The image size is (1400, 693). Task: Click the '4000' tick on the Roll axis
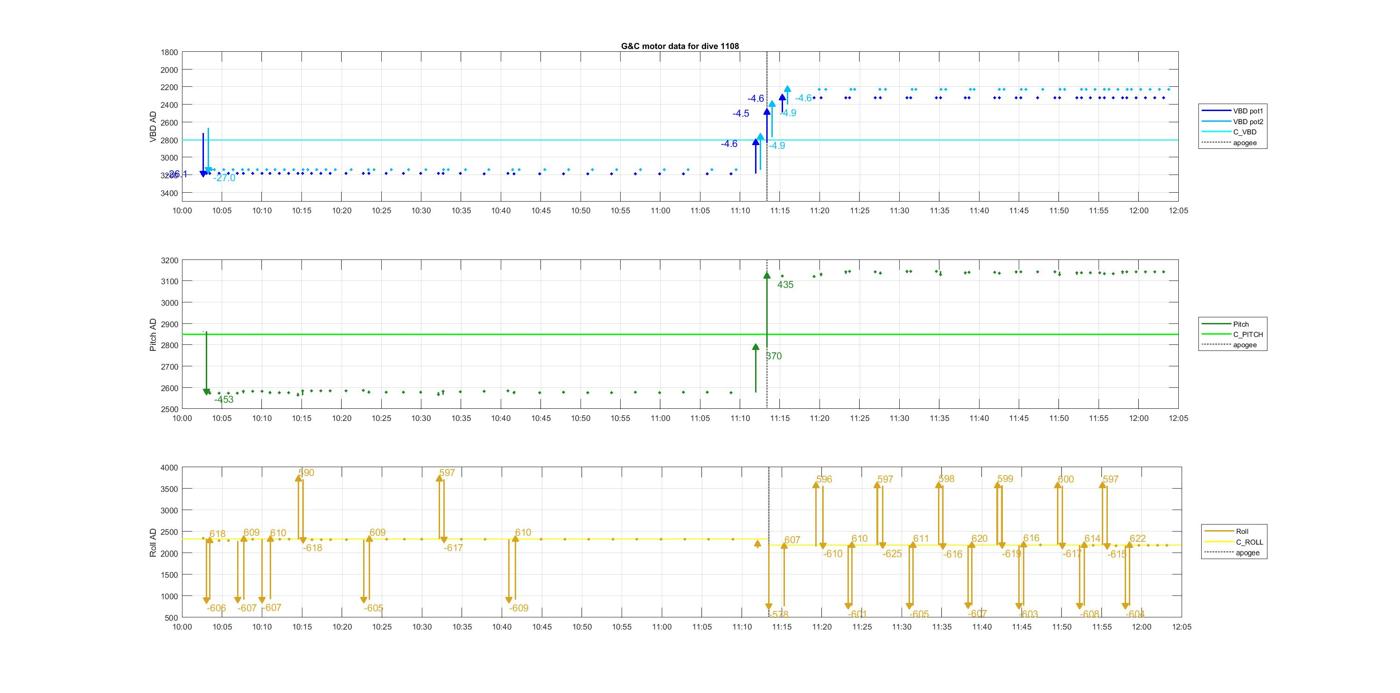click(170, 467)
